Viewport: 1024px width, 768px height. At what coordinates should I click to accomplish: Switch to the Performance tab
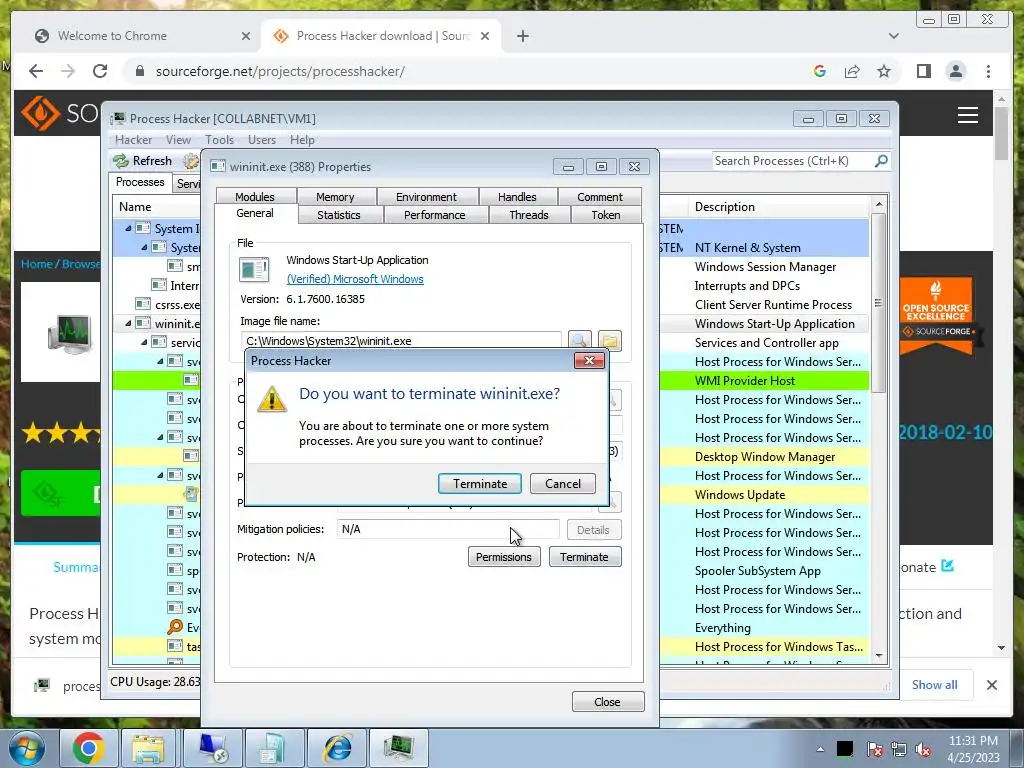pos(434,215)
